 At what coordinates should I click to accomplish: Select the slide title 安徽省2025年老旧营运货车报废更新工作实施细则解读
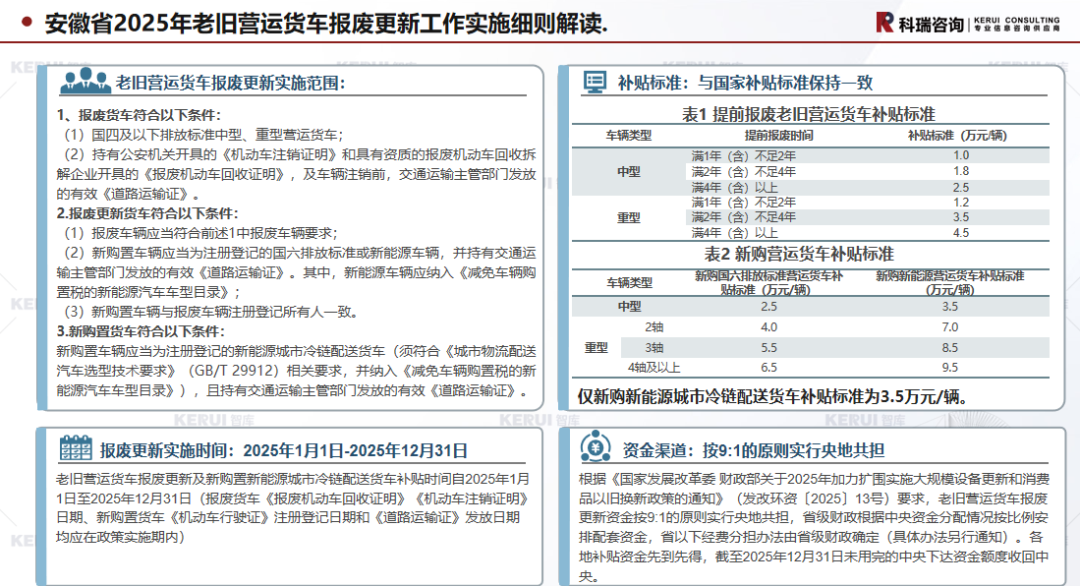(x=326, y=23)
